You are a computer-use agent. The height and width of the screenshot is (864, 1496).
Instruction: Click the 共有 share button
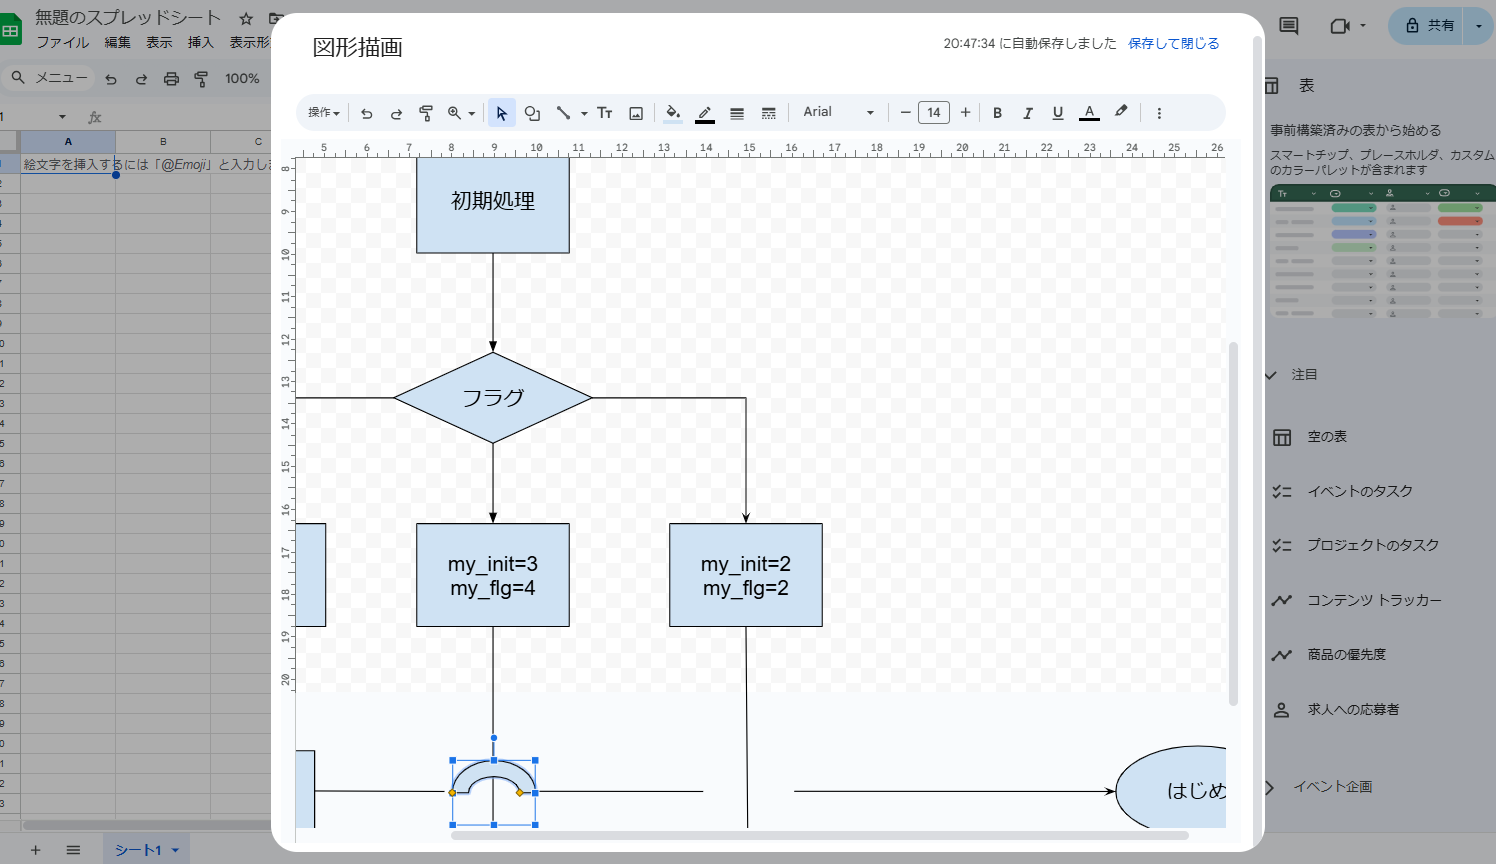pos(1428,26)
